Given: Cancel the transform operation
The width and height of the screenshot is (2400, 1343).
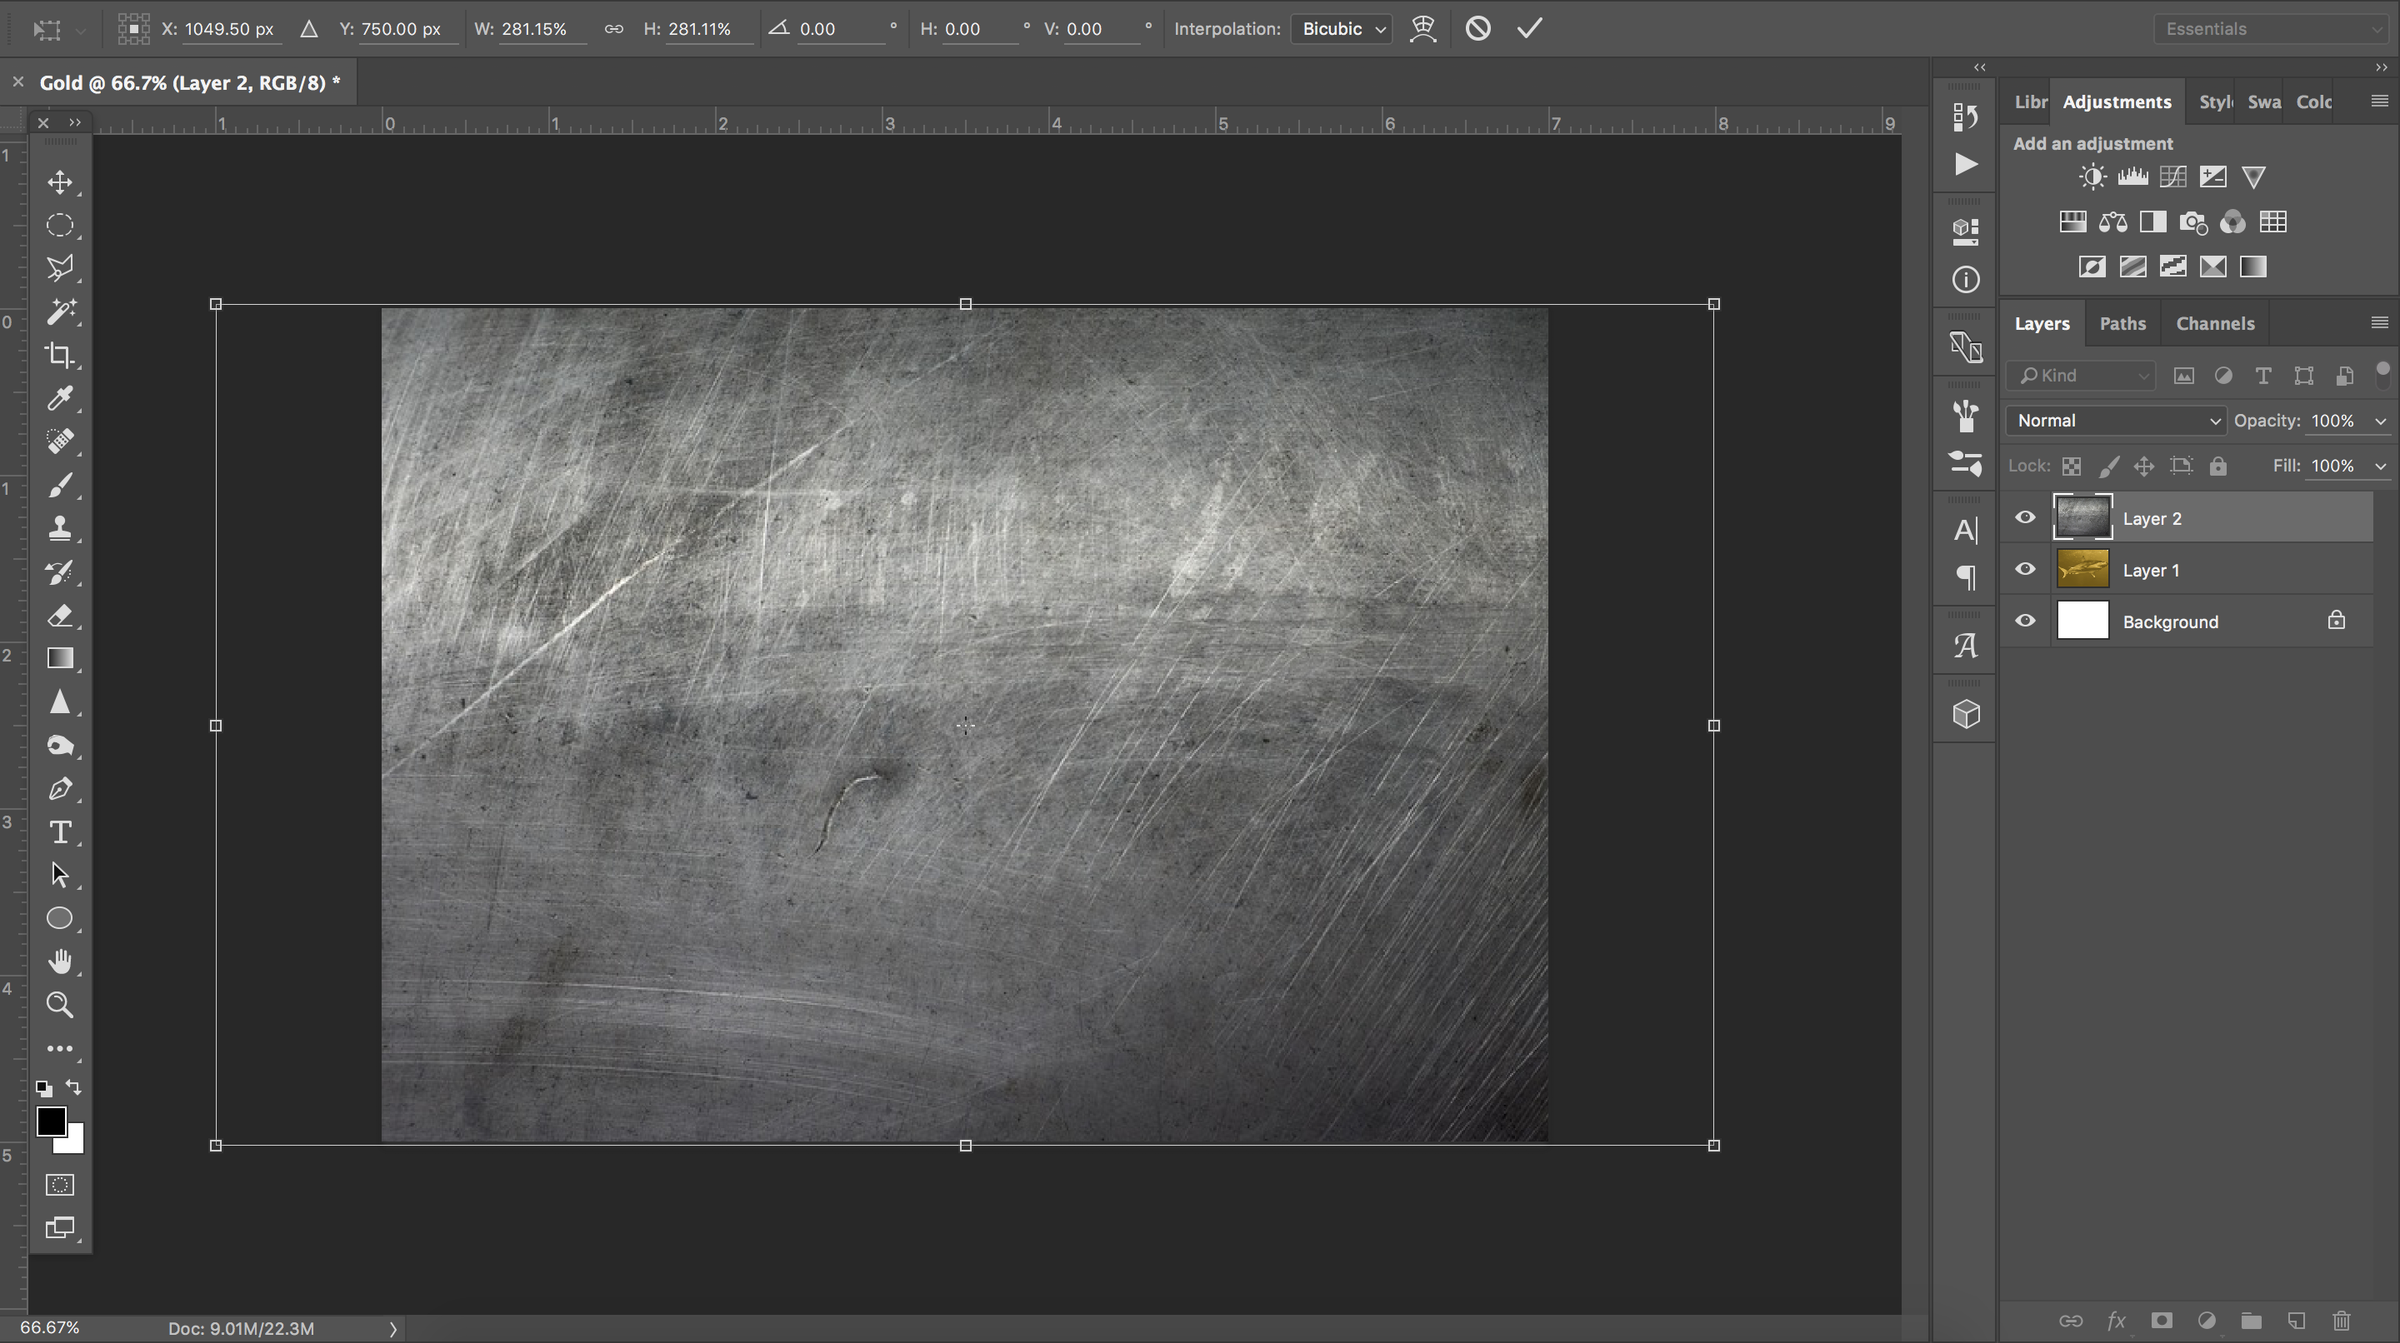Looking at the screenshot, I should click(1478, 28).
